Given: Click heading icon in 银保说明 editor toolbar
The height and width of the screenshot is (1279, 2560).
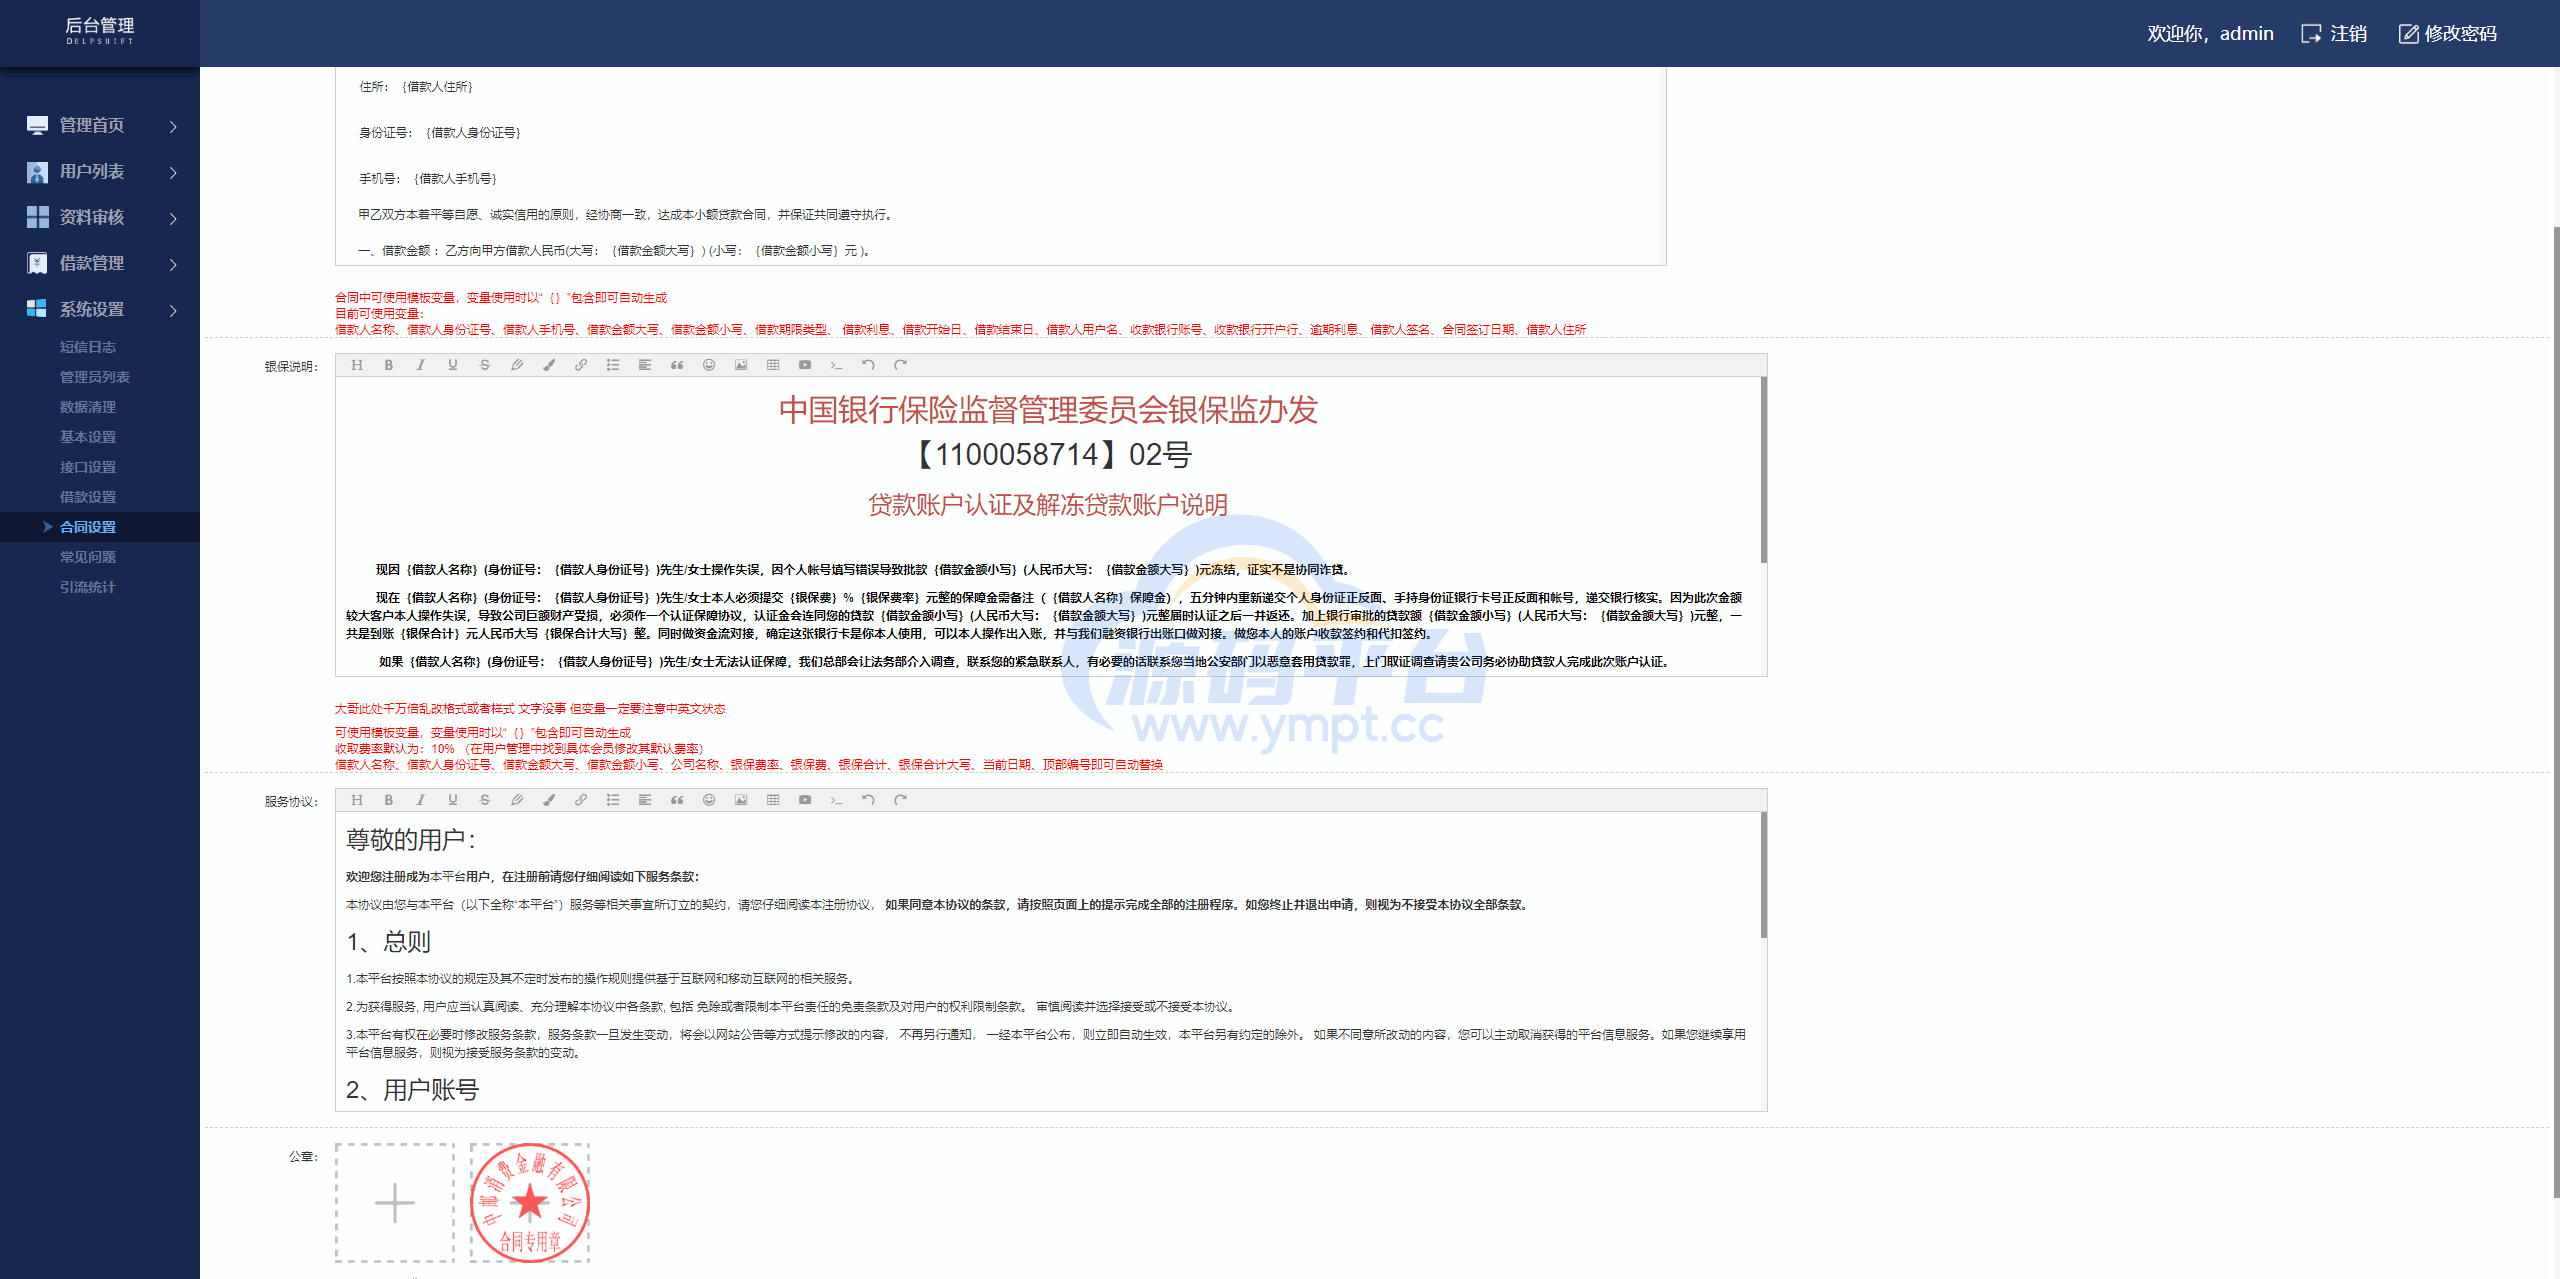Looking at the screenshot, I should [357, 365].
